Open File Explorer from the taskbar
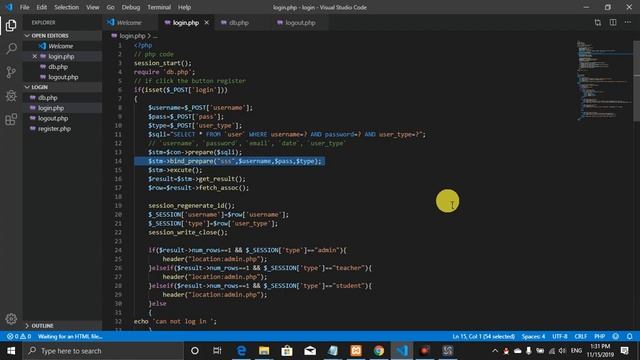 pyautogui.click(x=264, y=351)
